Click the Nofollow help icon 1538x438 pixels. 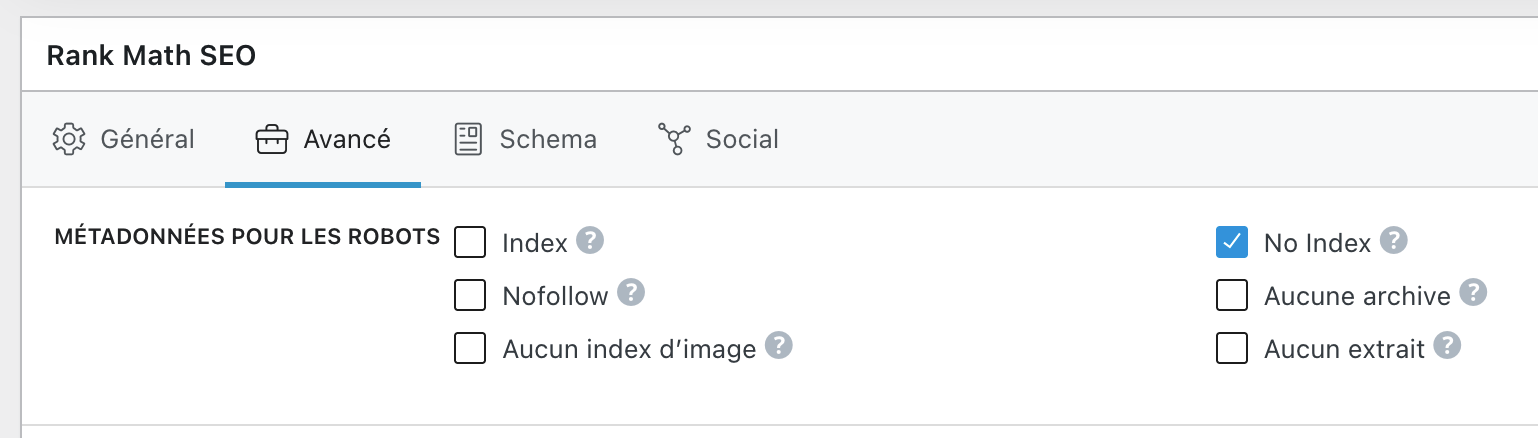(631, 293)
